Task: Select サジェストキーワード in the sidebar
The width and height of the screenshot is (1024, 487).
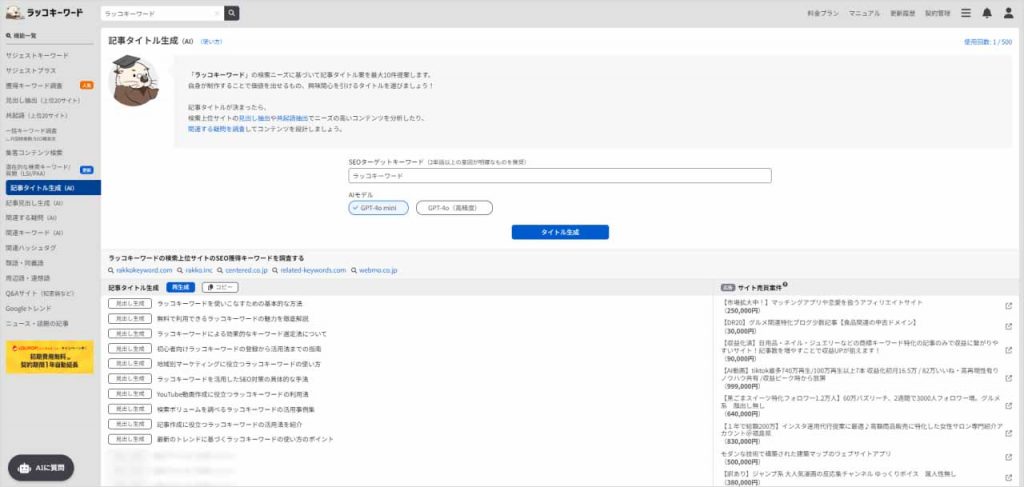Action: pos(37,55)
